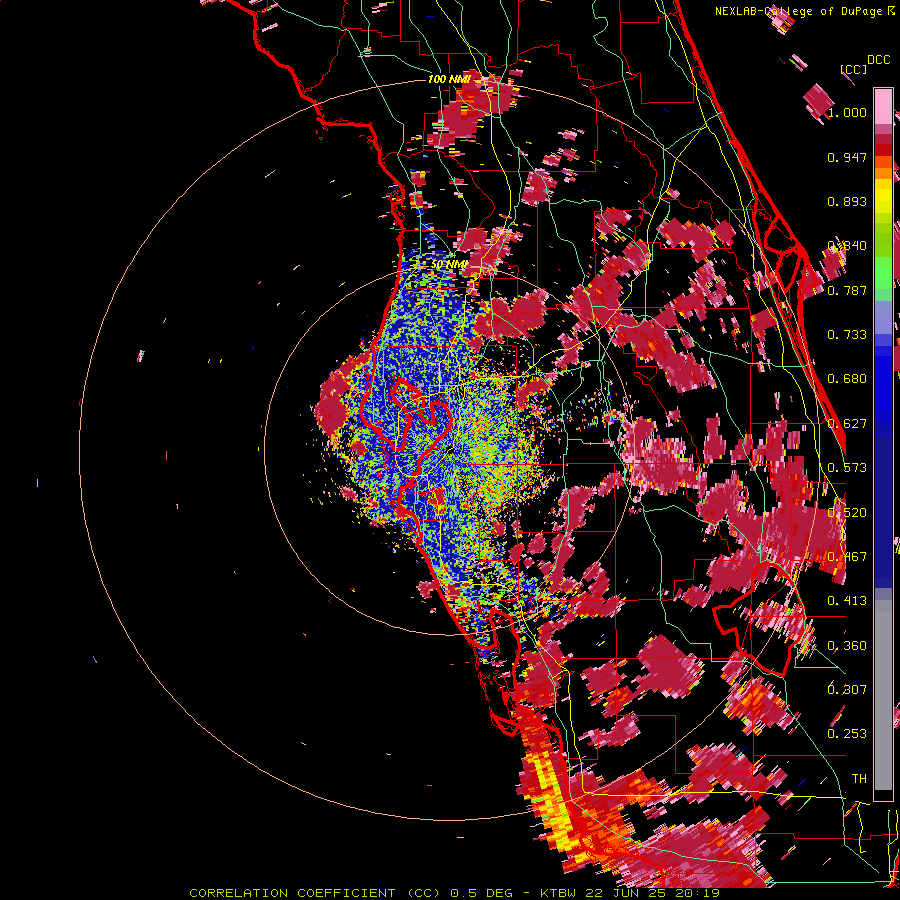
Task: Click the CORRELATION COEFFICIENT caption at the bottom
Action: (x=455, y=893)
